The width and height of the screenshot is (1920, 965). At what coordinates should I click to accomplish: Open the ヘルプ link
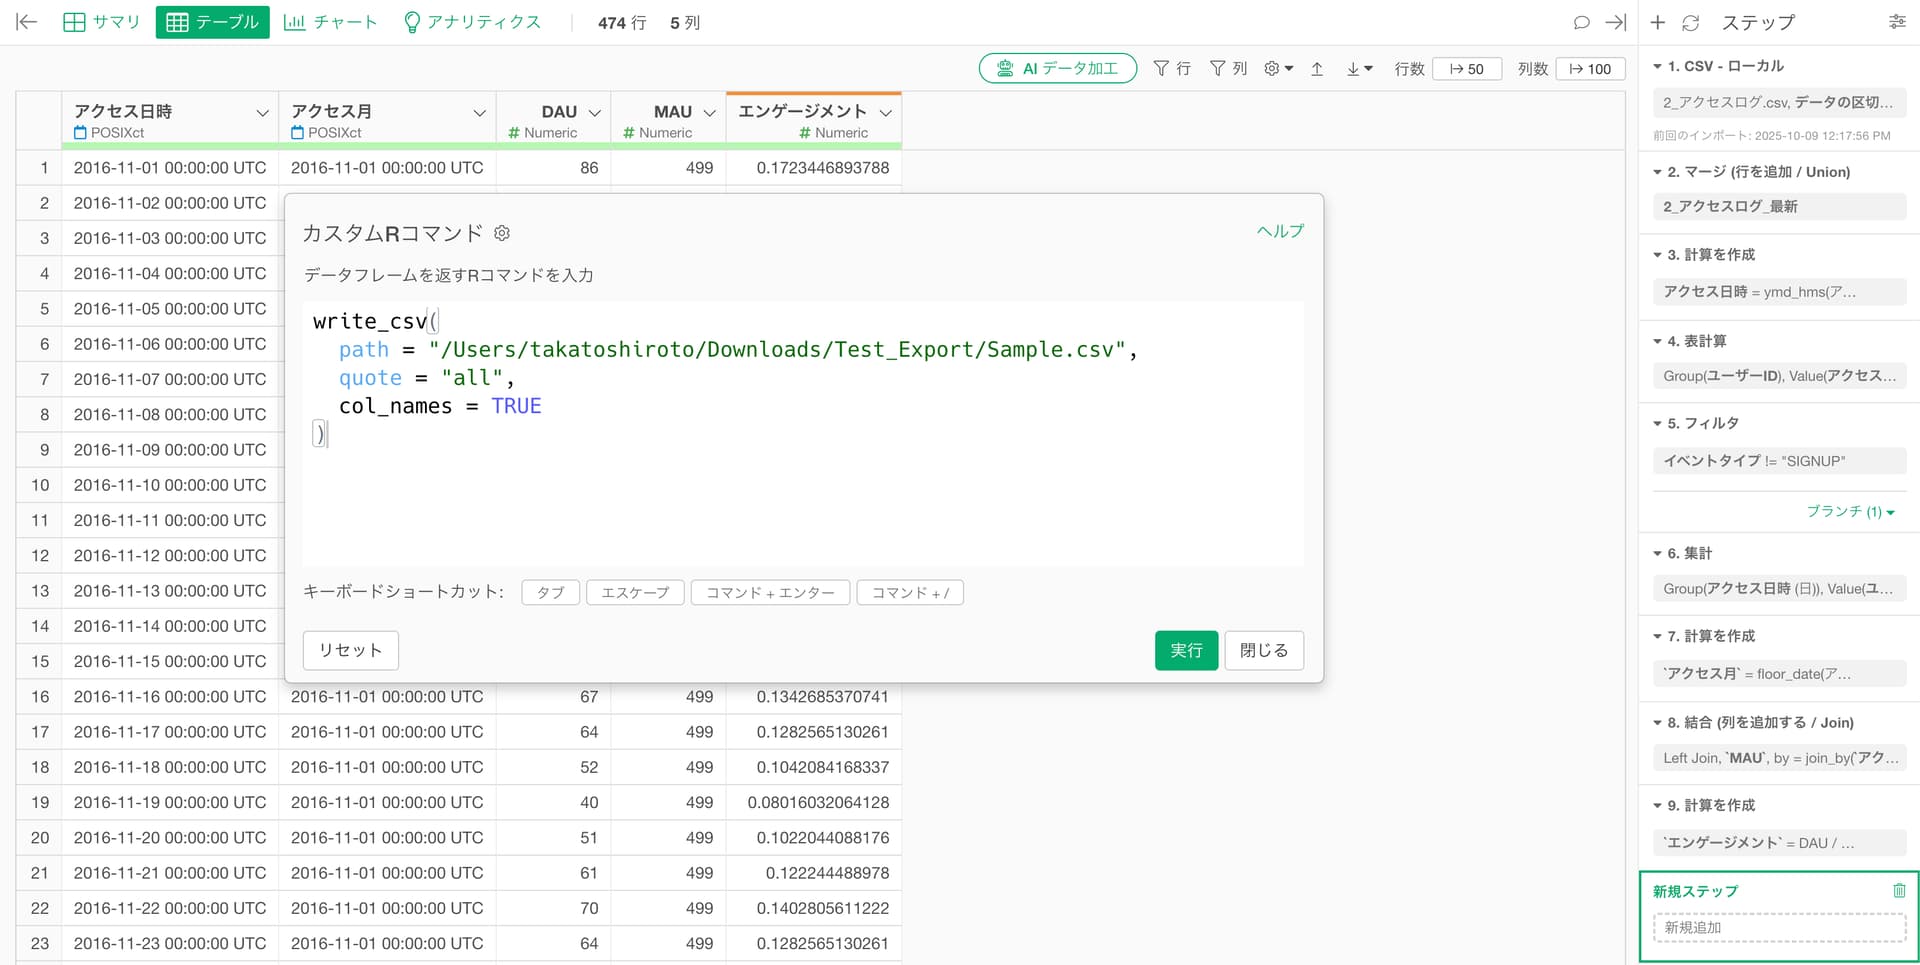coord(1280,231)
